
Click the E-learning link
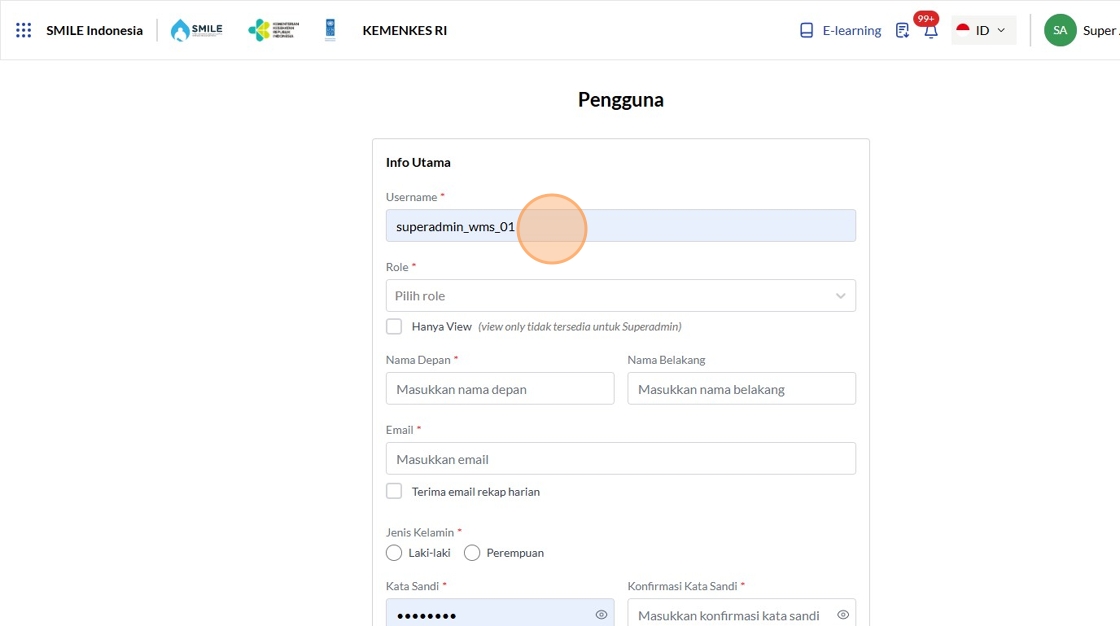click(851, 30)
